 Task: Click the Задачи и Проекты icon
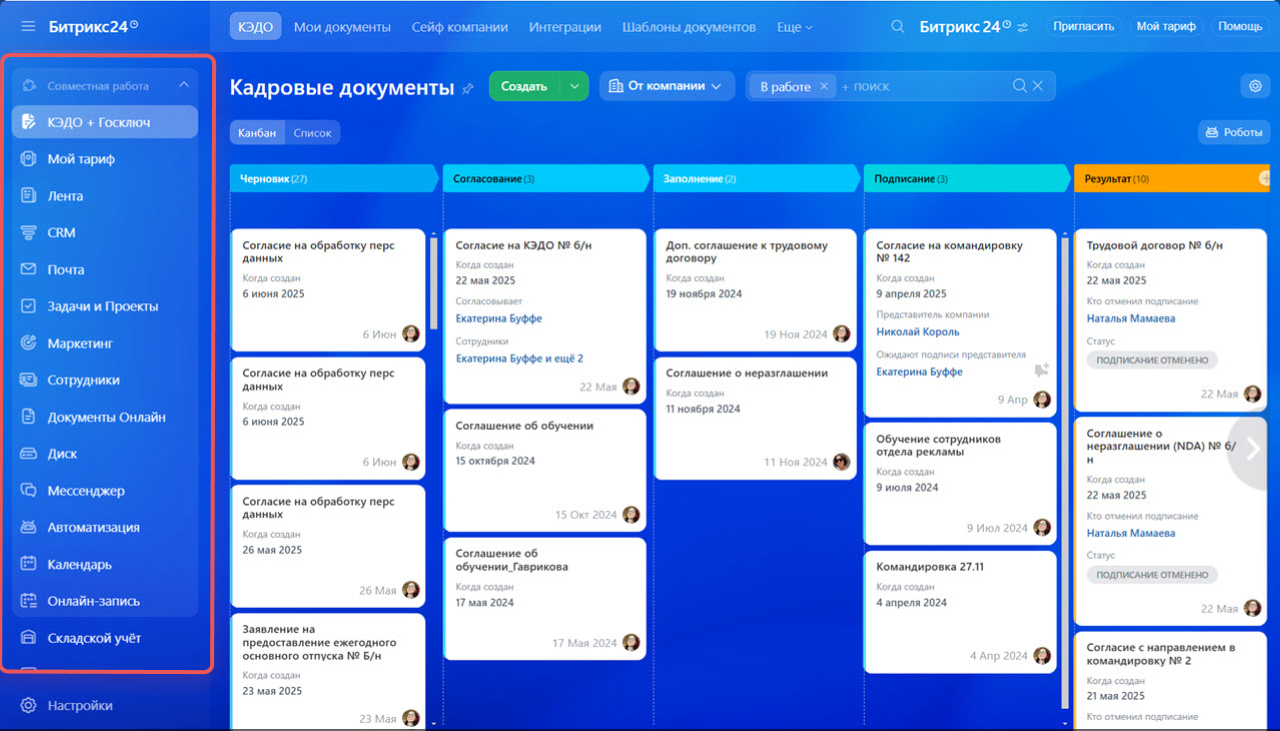click(29, 306)
